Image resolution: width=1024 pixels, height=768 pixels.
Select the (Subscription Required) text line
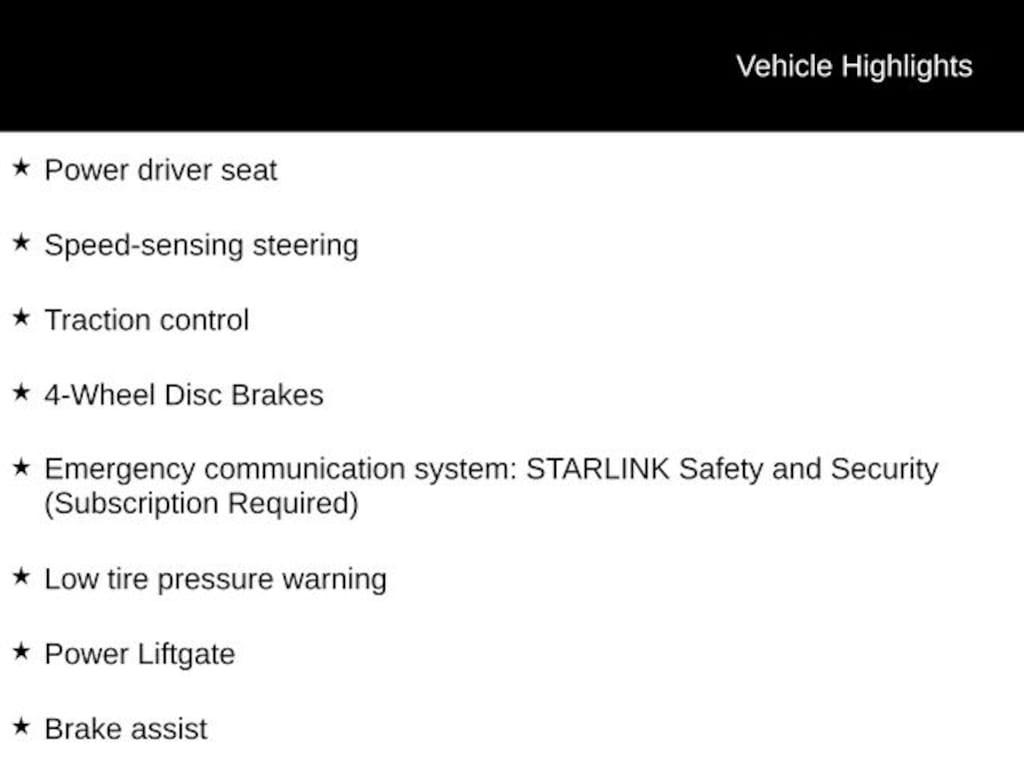[x=200, y=503]
